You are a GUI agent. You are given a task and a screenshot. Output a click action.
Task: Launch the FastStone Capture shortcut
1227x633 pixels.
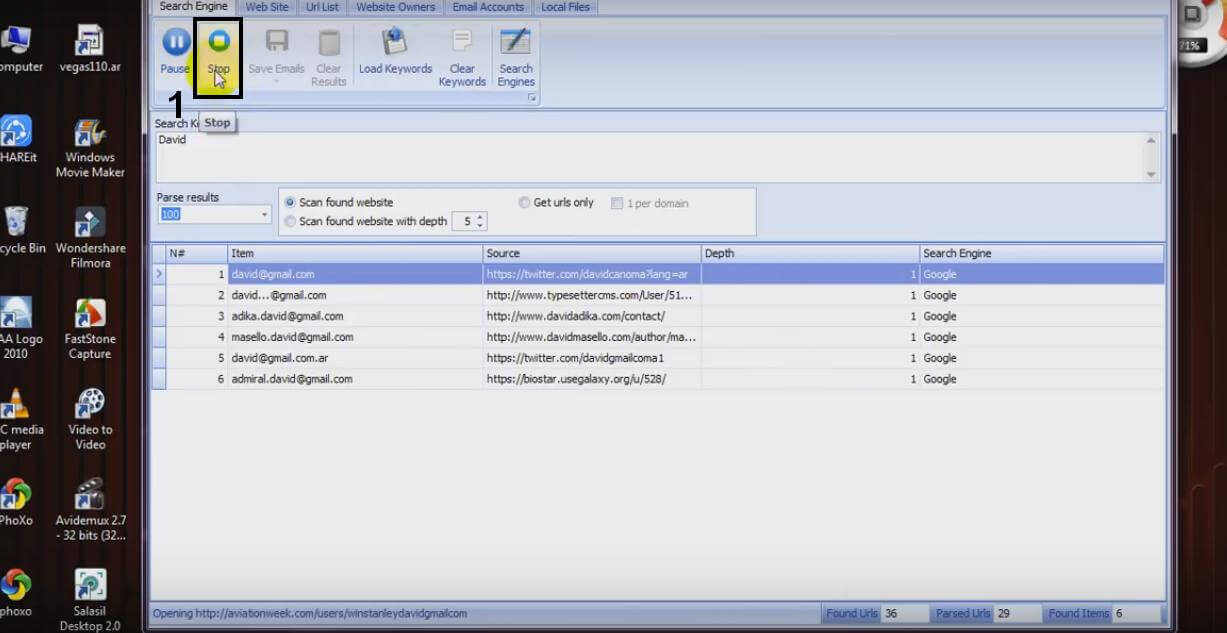(x=90, y=330)
